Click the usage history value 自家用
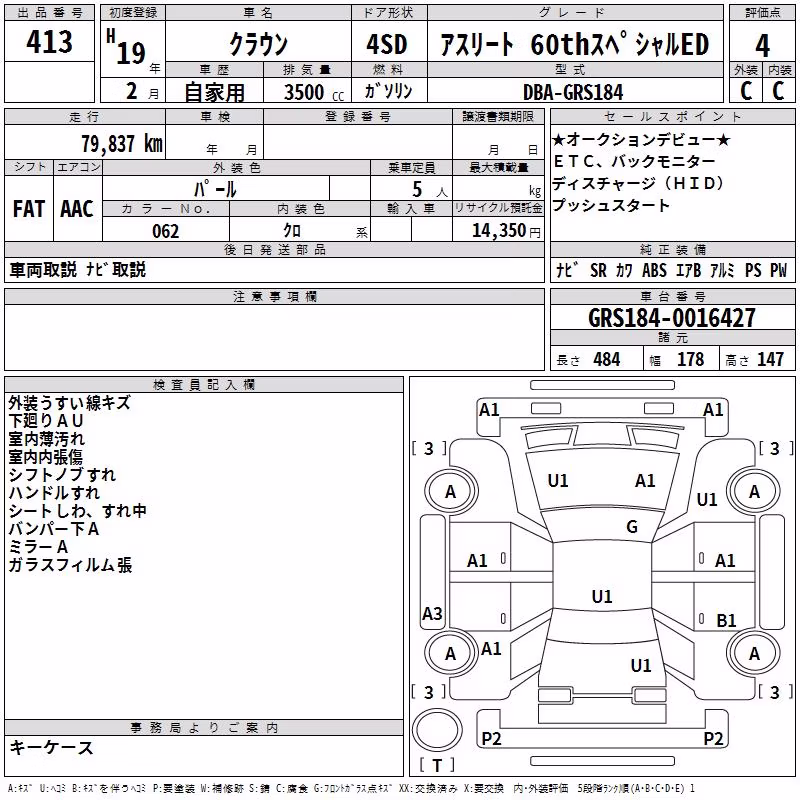This screenshot has height=800, width=800. (214, 92)
